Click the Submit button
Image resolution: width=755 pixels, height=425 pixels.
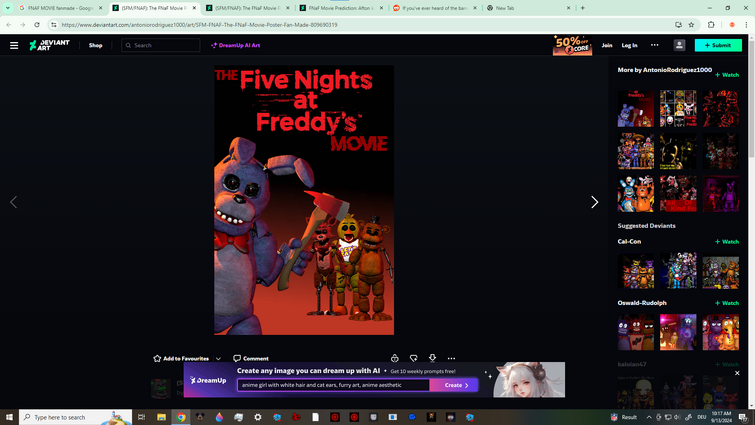(718, 45)
